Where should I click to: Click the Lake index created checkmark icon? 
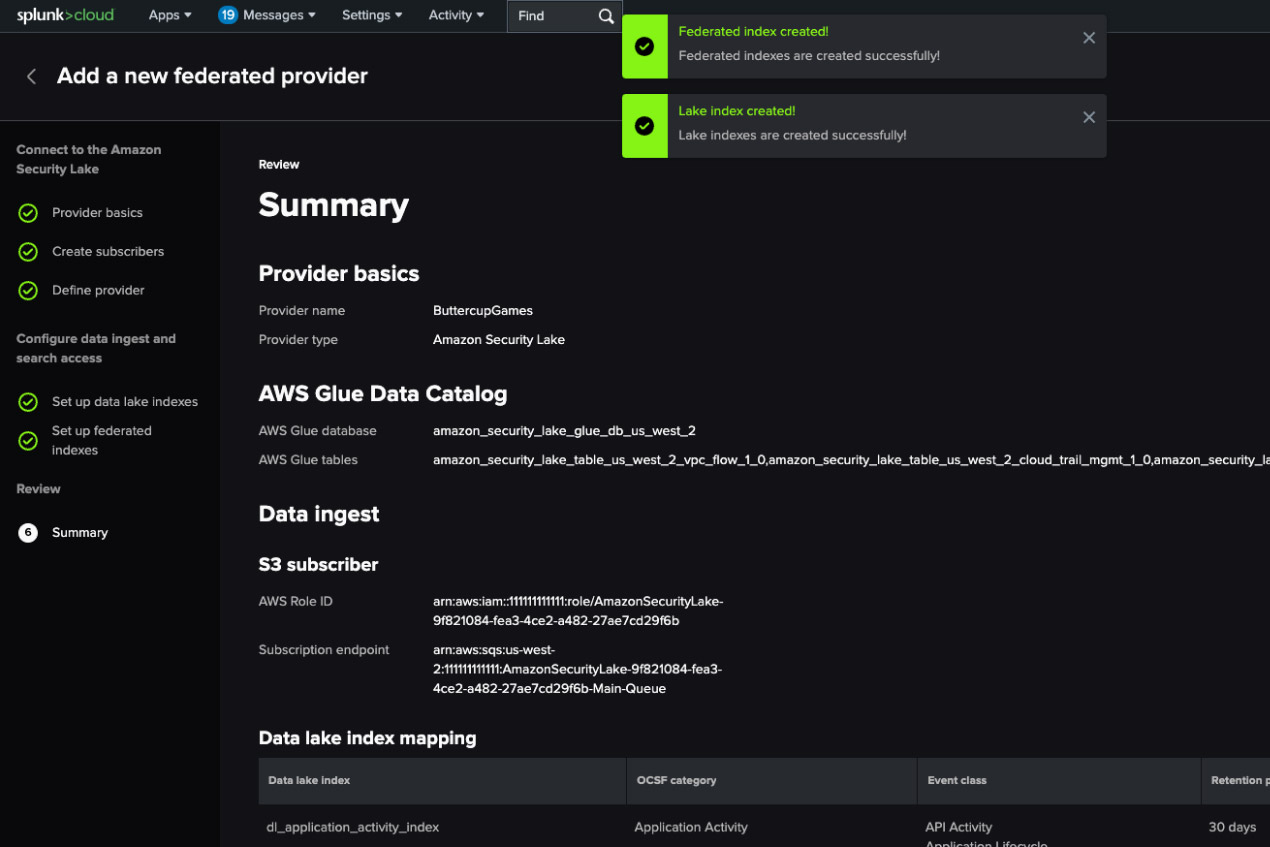pos(645,126)
